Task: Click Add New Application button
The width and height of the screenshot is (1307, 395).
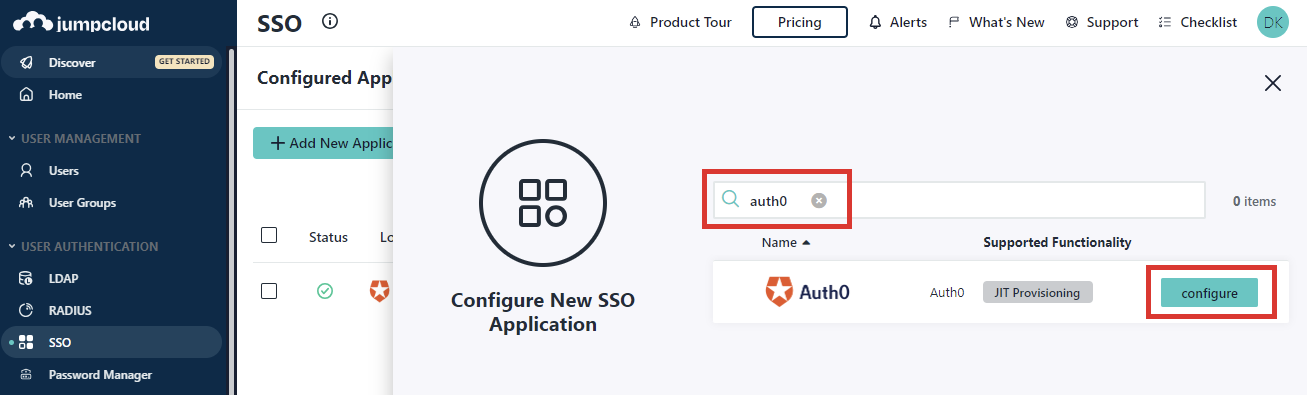Action: tap(323, 143)
